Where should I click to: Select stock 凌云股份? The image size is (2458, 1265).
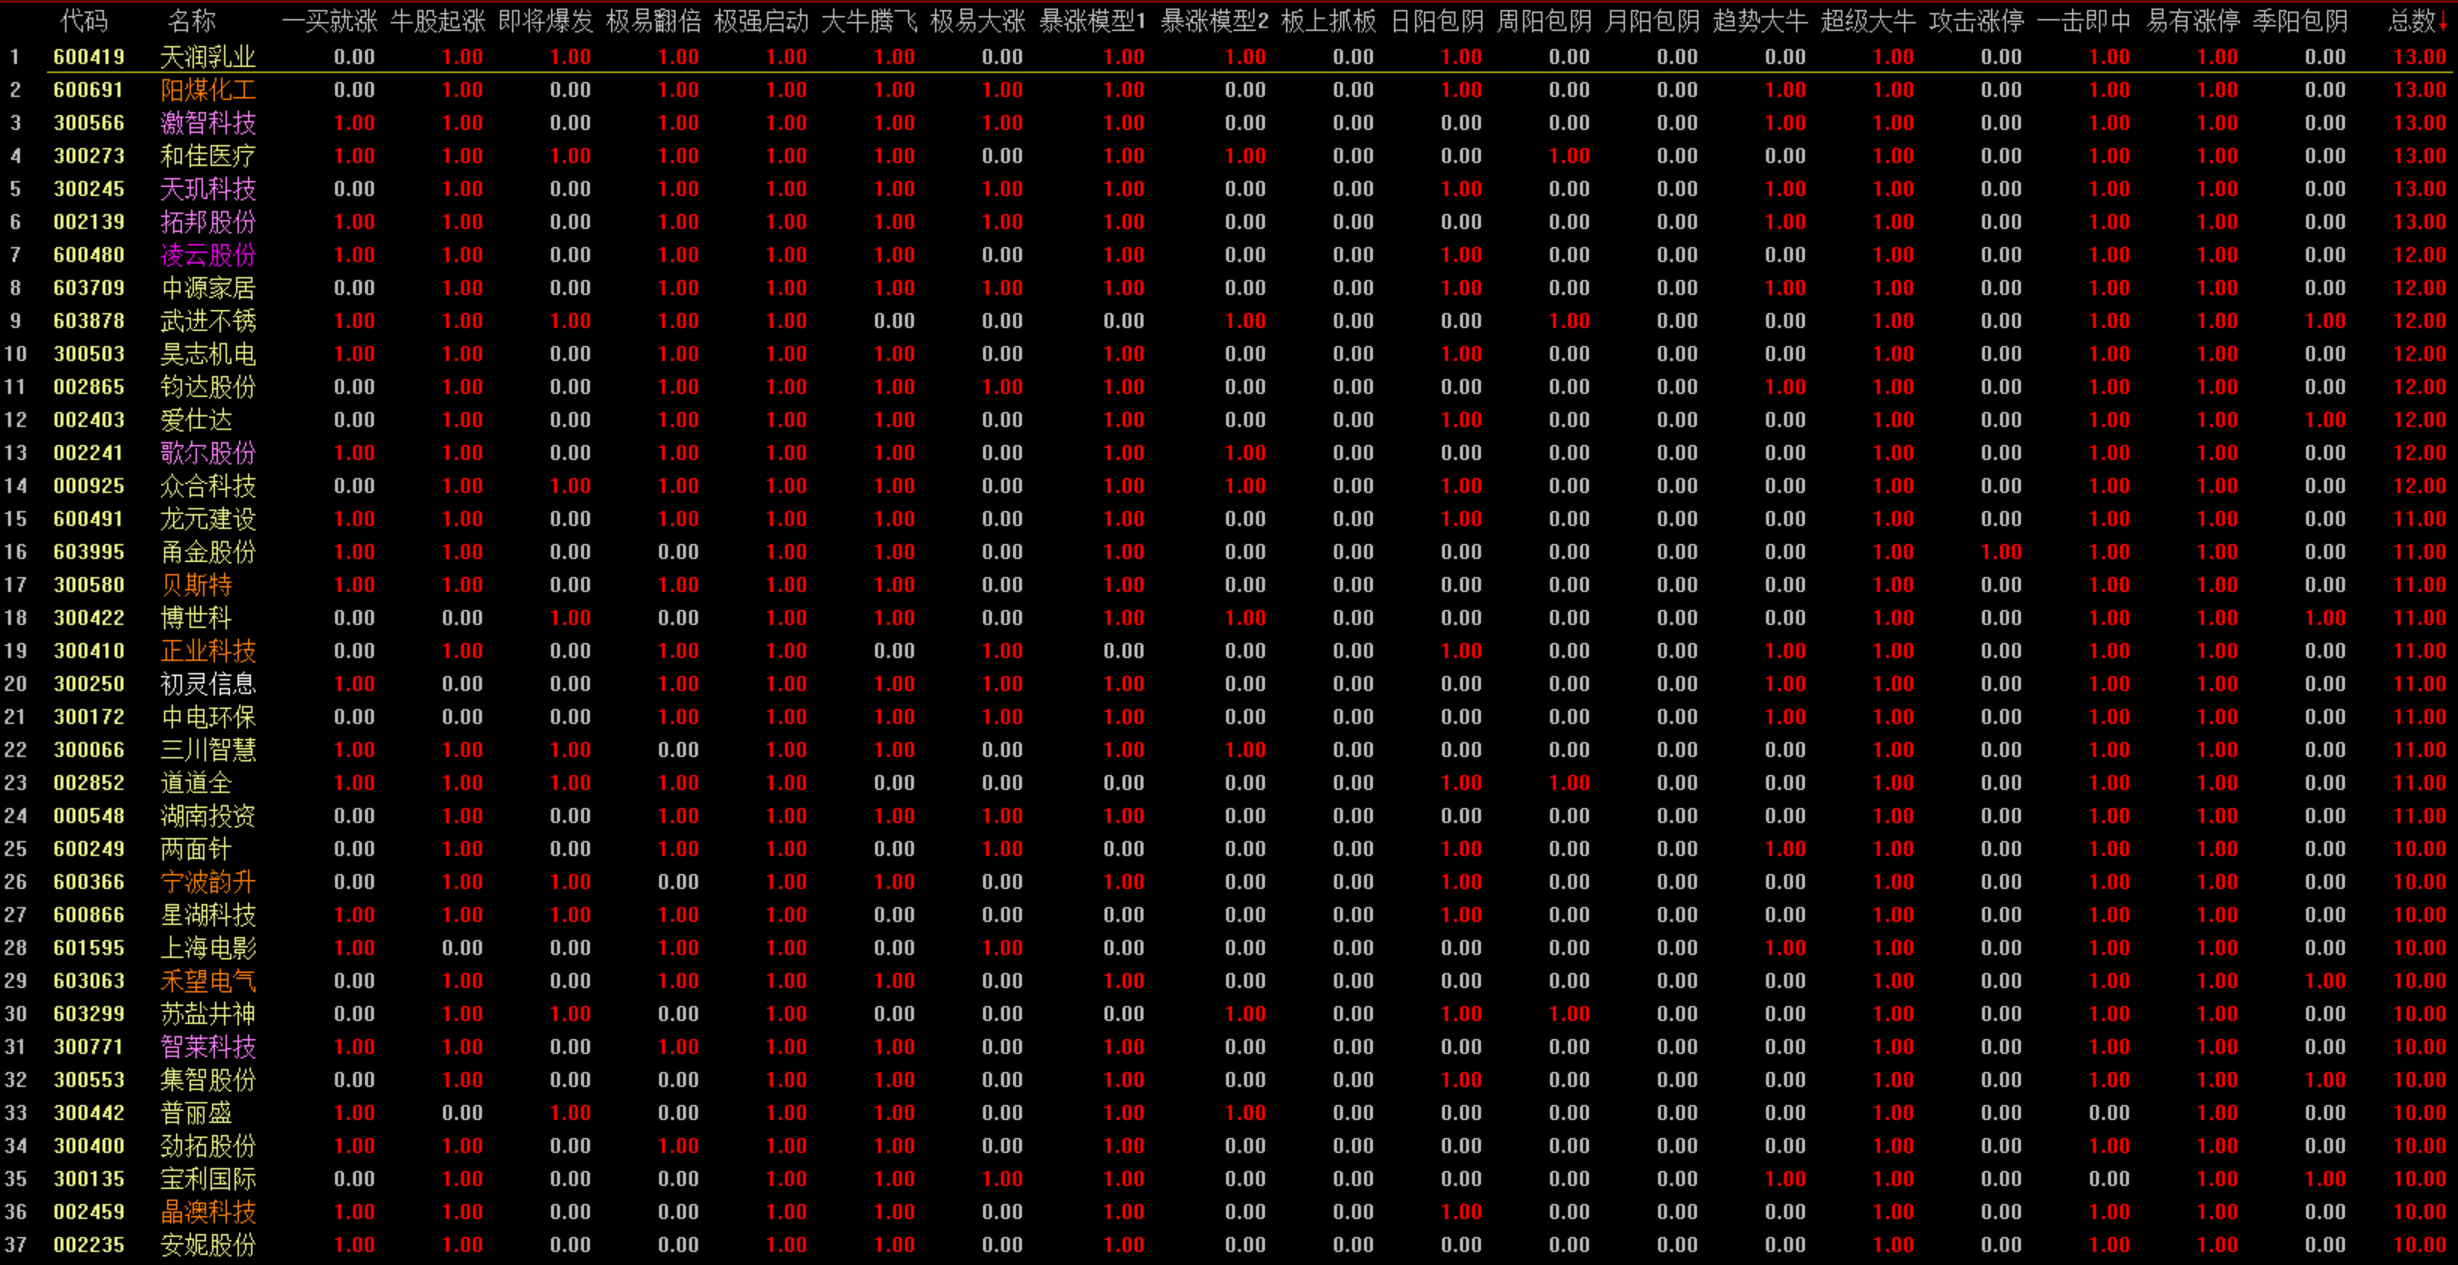tap(208, 255)
